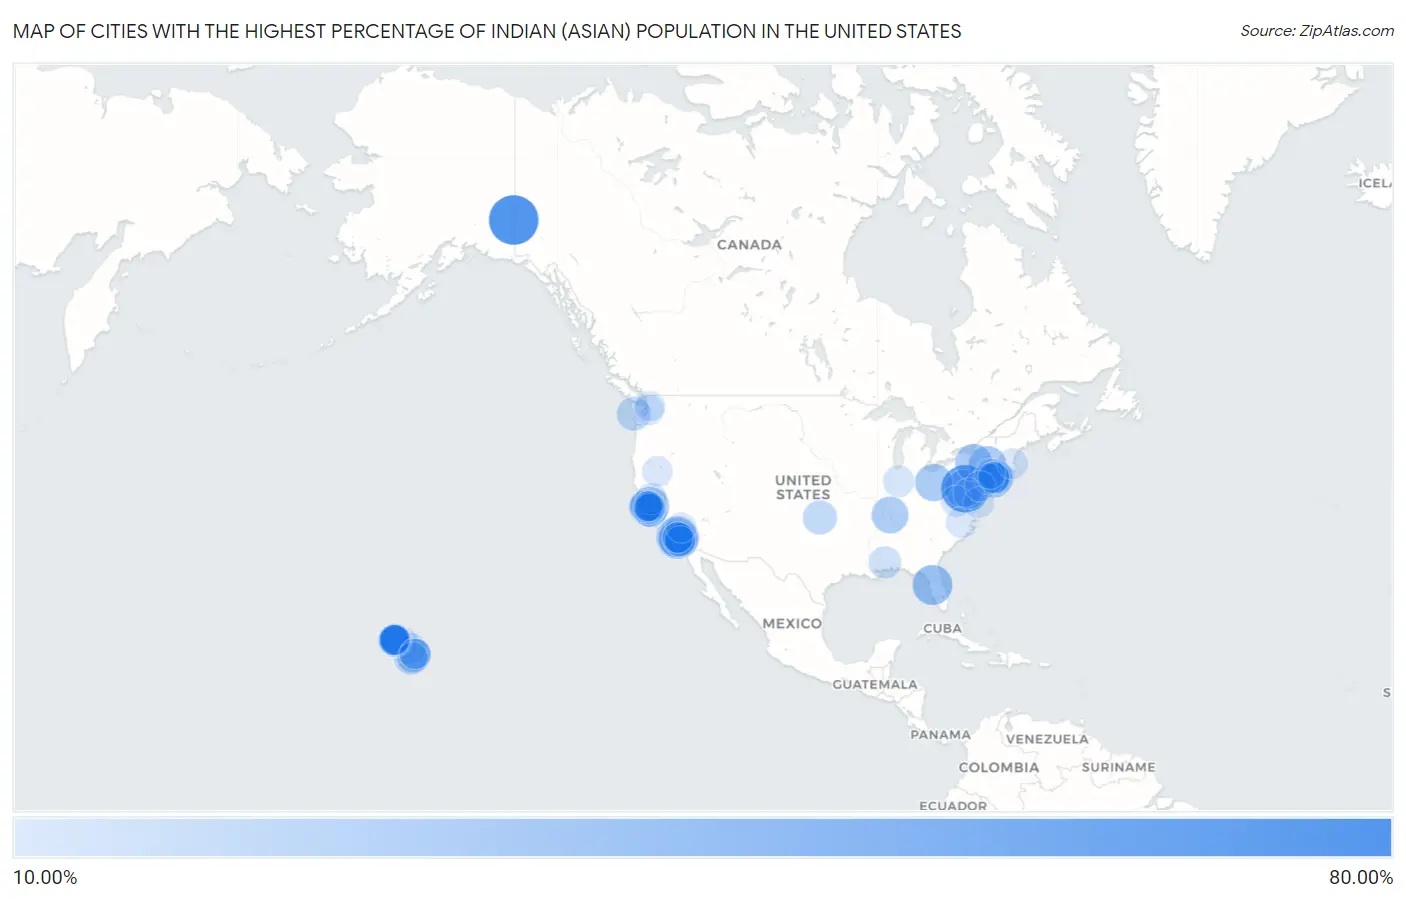
Task: Click the CANADA map label
Action: click(749, 244)
